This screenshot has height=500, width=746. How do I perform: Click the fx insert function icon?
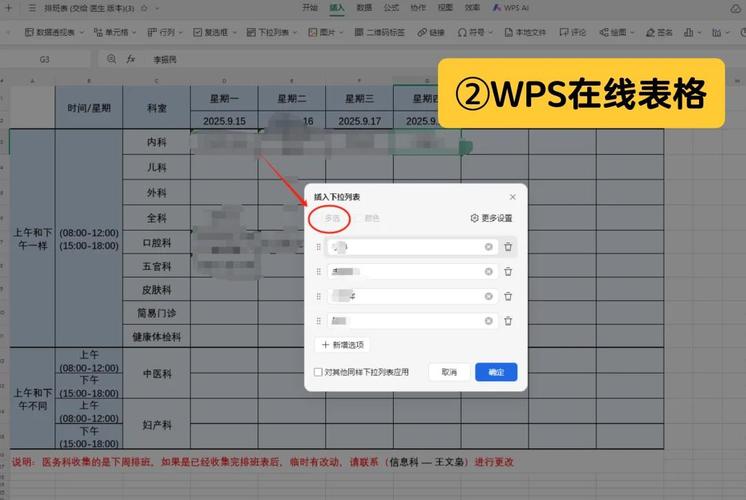130,59
